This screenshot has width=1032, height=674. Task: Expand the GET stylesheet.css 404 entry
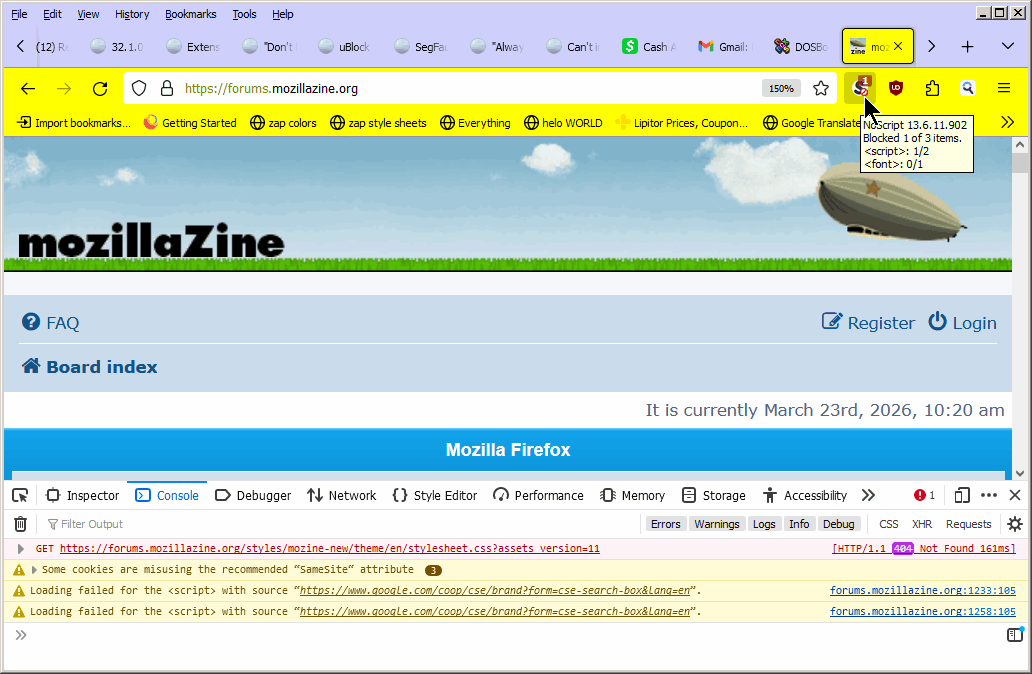20,548
